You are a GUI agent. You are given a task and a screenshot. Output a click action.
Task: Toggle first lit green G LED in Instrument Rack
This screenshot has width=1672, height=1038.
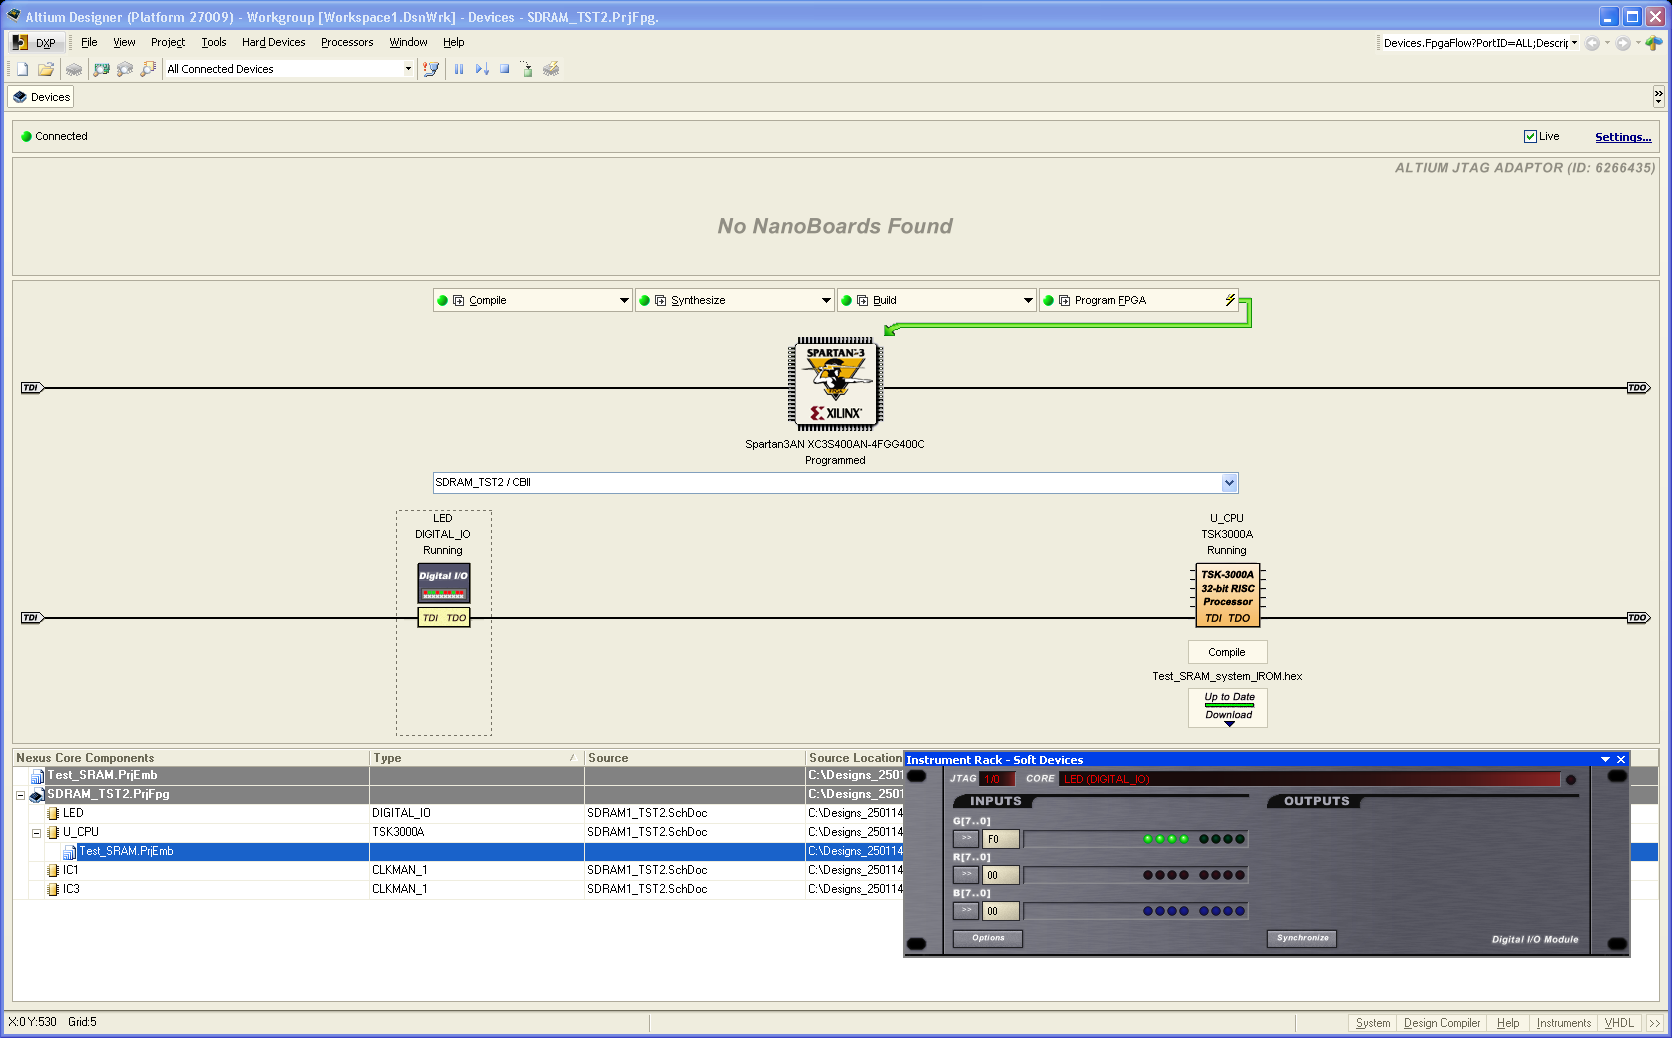[x=1148, y=839]
